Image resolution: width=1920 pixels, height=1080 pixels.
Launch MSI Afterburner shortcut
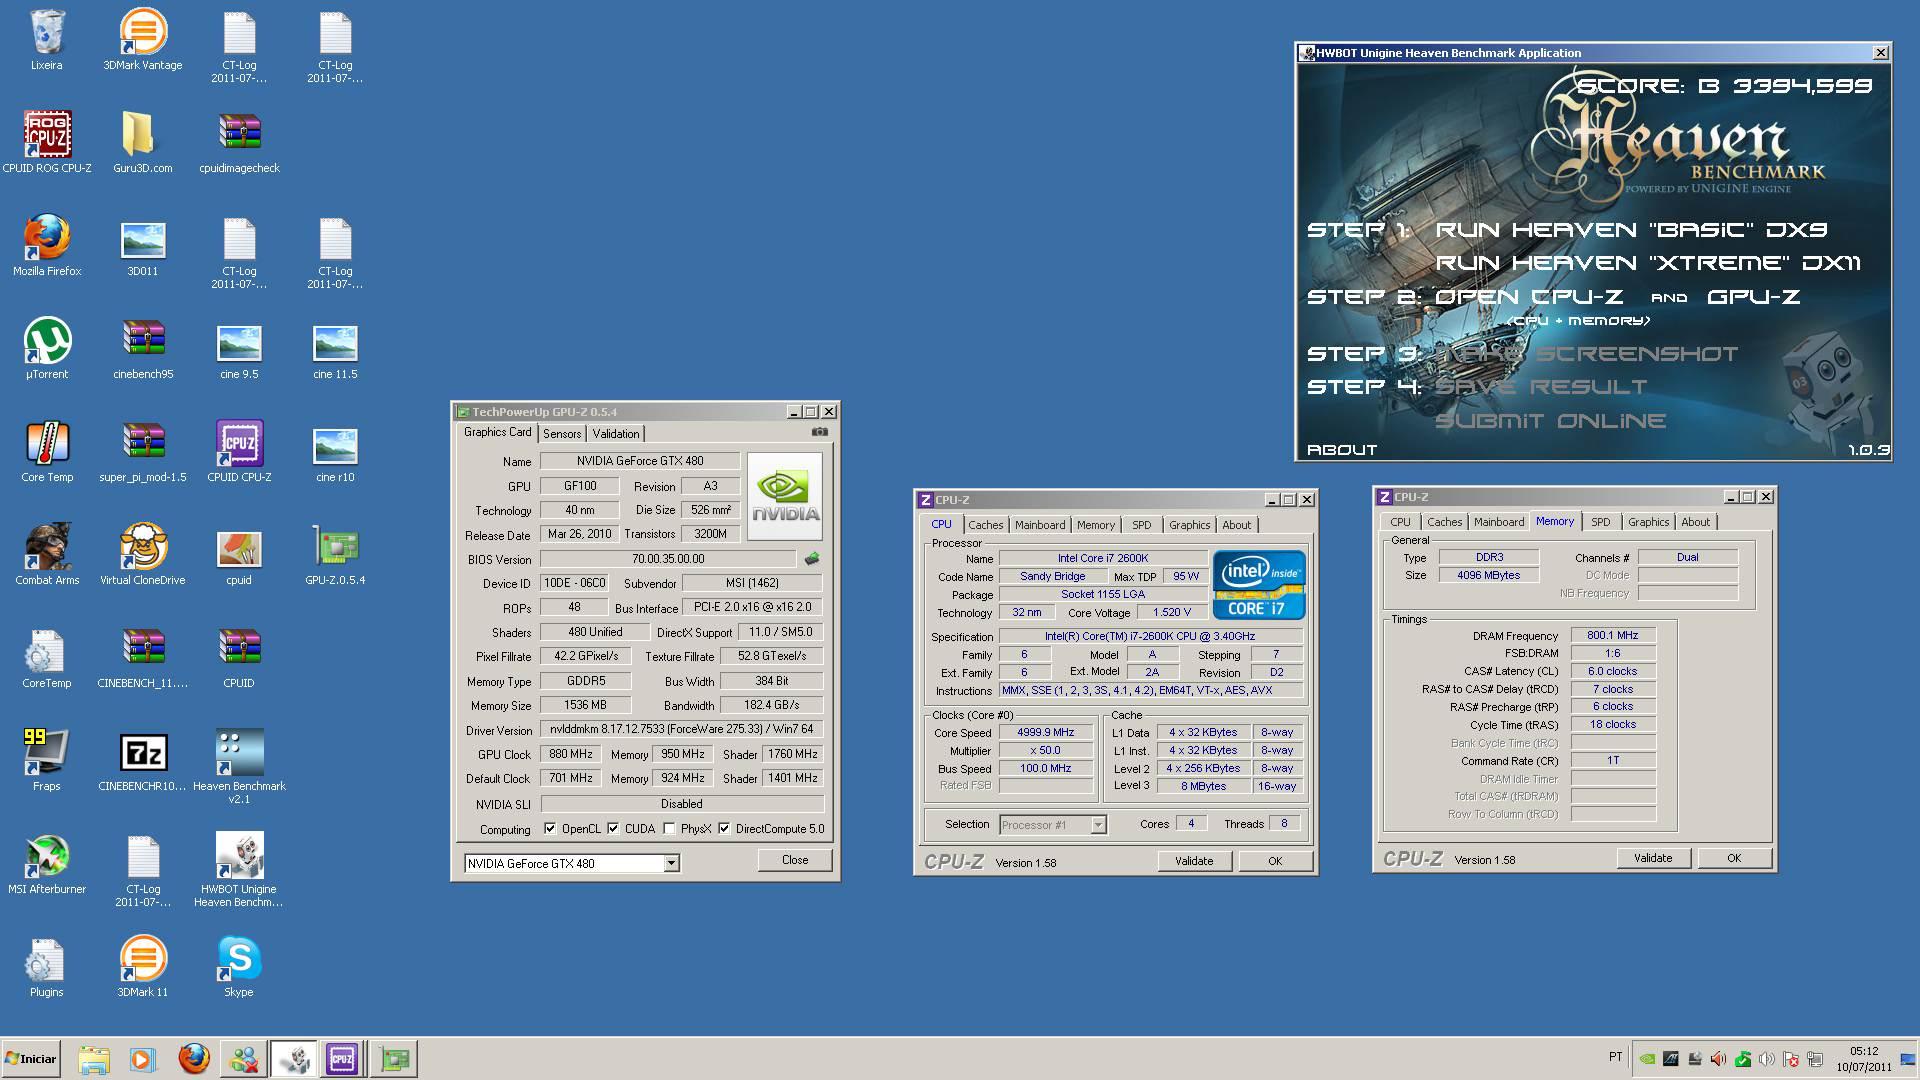(x=46, y=864)
